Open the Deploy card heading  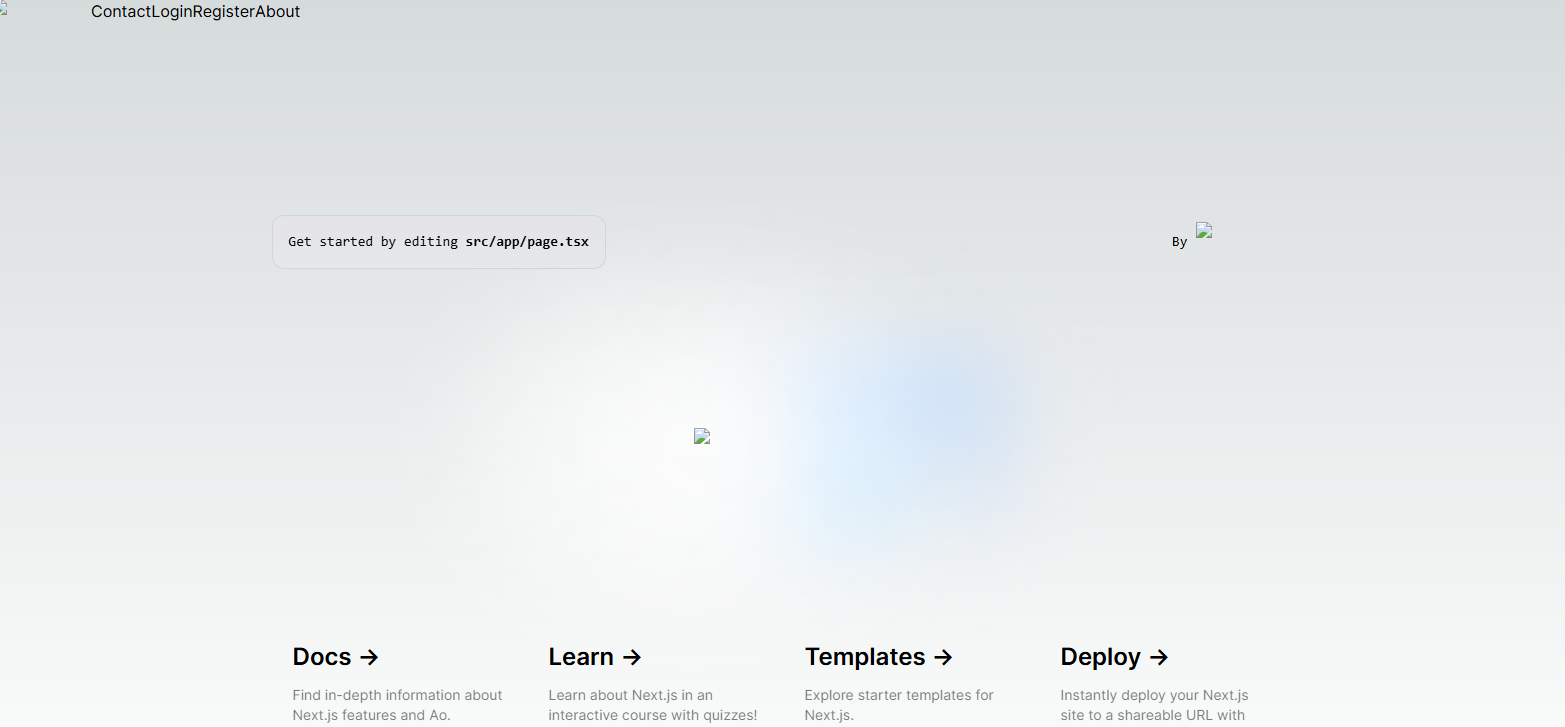point(1100,657)
